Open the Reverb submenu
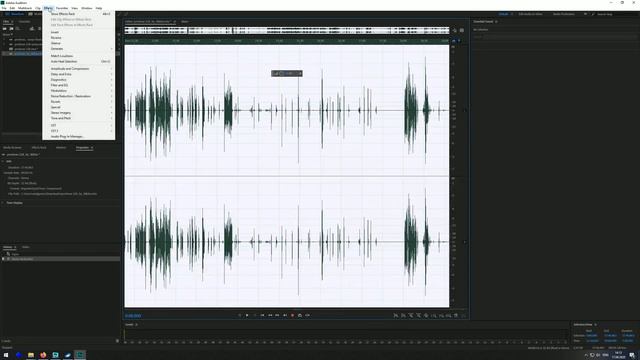 point(79,102)
